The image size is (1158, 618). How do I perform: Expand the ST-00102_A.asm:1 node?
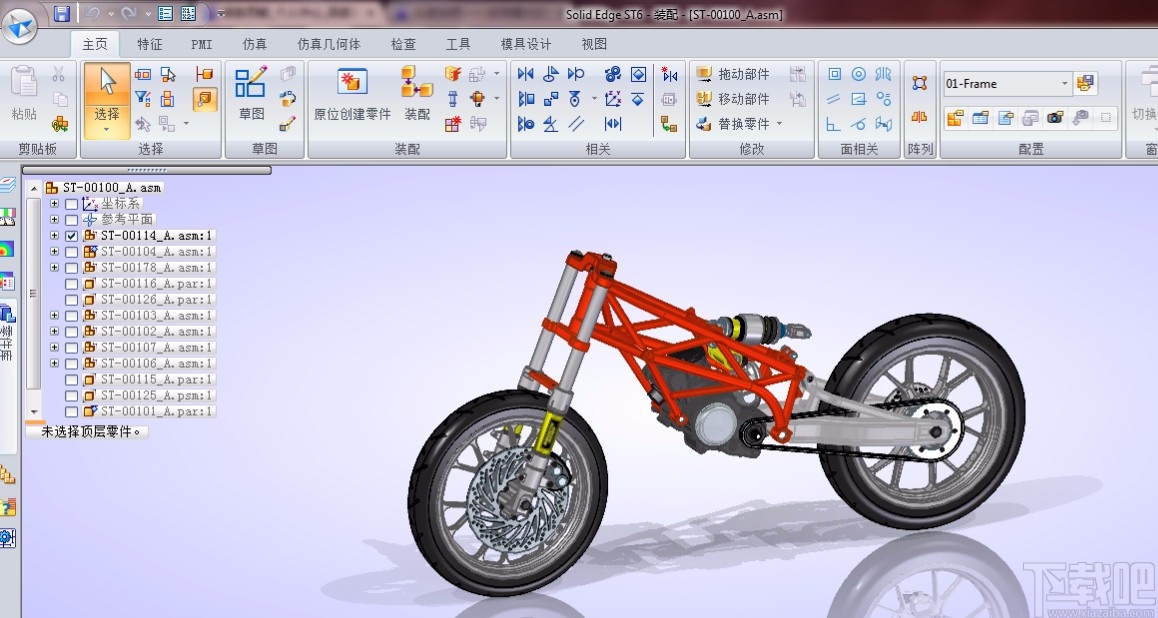pyautogui.click(x=55, y=331)
